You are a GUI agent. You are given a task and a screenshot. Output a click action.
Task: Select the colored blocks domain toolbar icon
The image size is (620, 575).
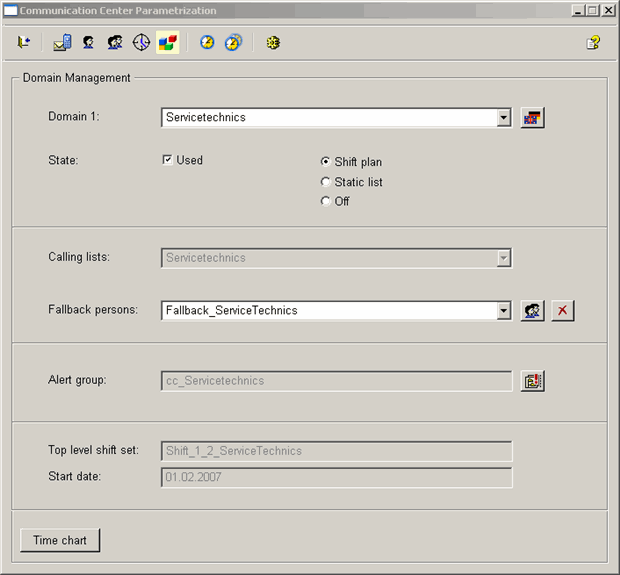click(x=167, y=43)
